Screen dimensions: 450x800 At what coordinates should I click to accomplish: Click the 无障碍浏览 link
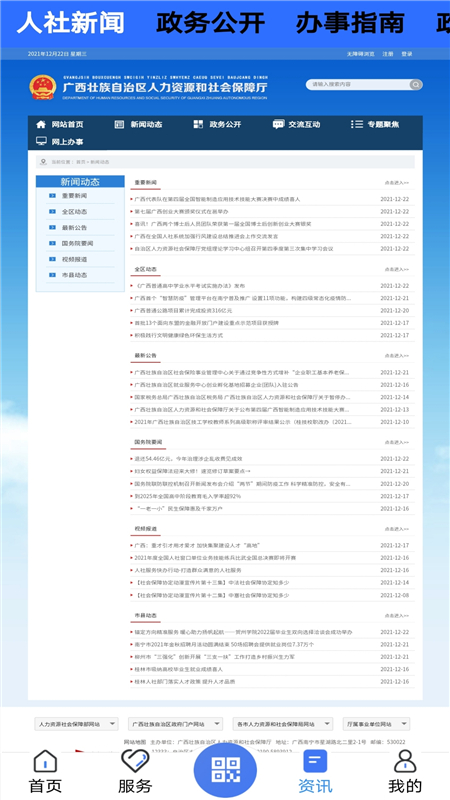[x=361, y=54]
